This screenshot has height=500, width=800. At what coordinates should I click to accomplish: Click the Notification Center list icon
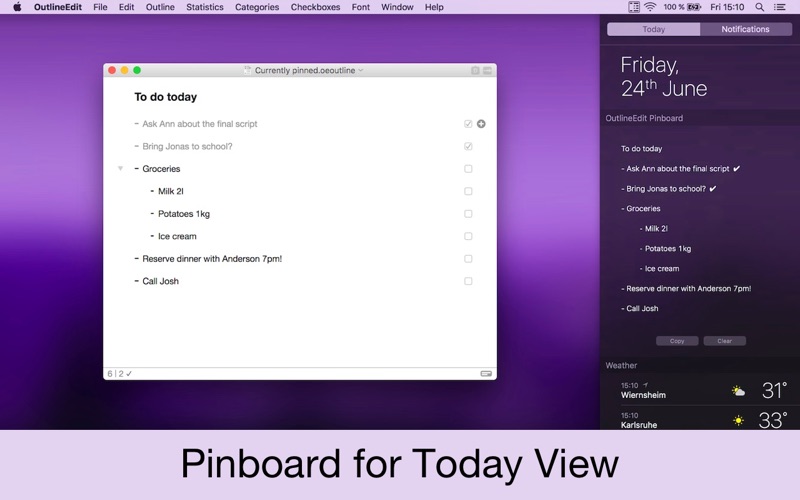click(x=780, y=7)
